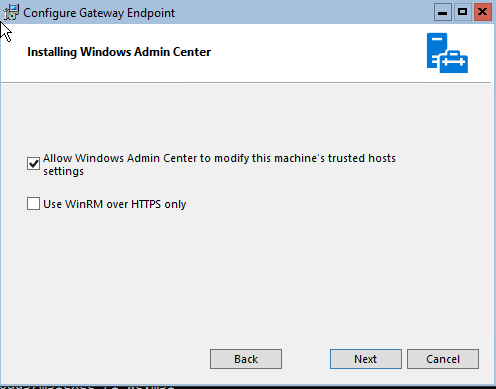This screenshot has width=496, height=389.
Task: Enable the Use WinRM over HTTPS only checkbox
Action: [33, 204]
